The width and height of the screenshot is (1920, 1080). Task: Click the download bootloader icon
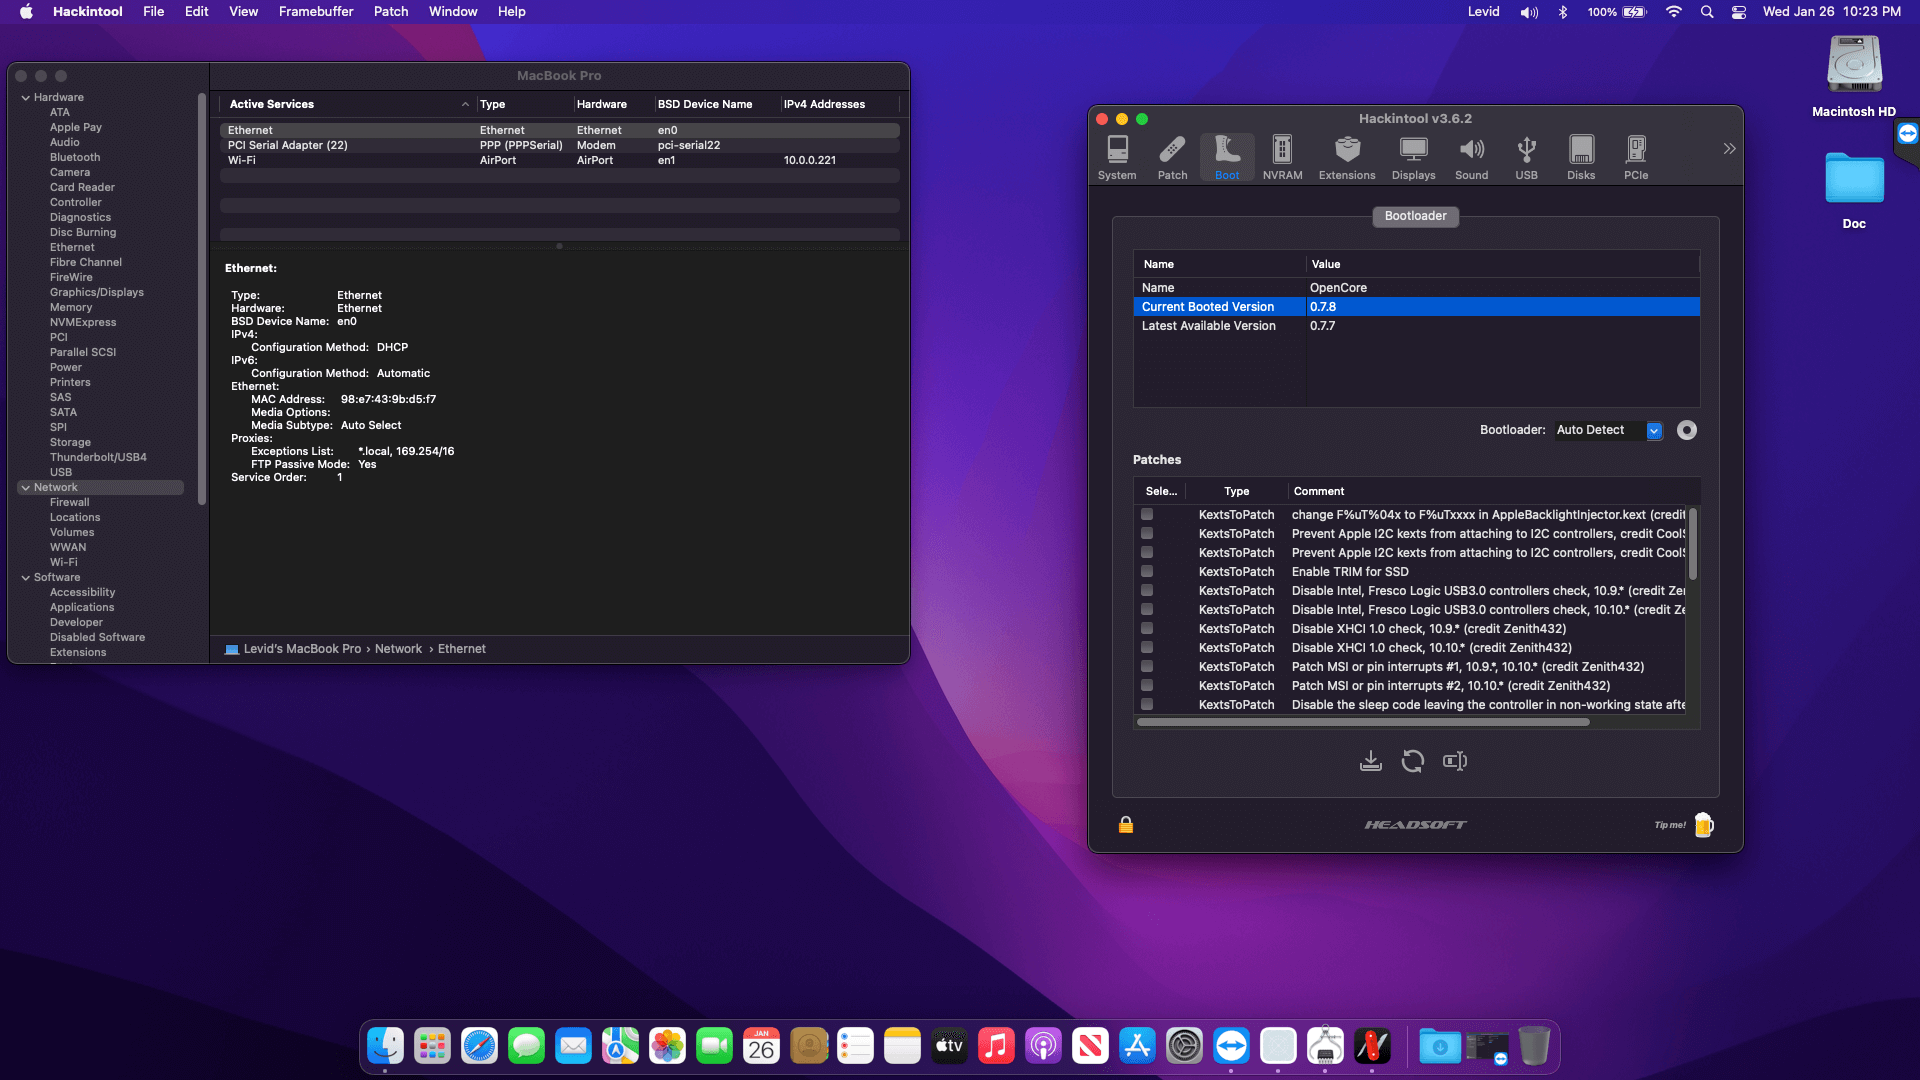point(1371,761)
